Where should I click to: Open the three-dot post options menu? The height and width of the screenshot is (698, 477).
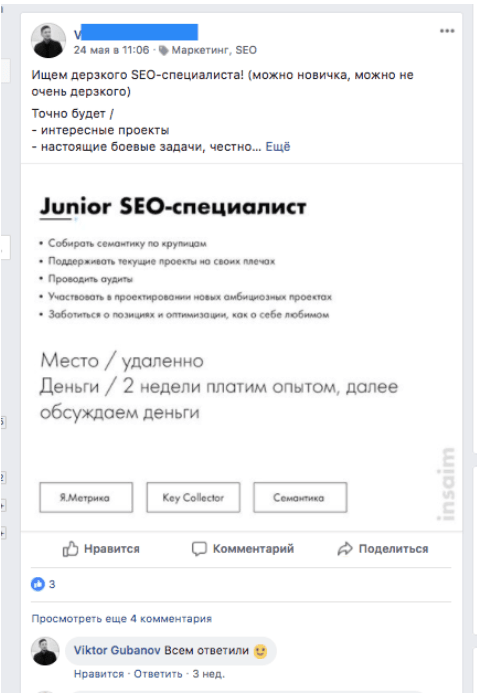point(447,31)
